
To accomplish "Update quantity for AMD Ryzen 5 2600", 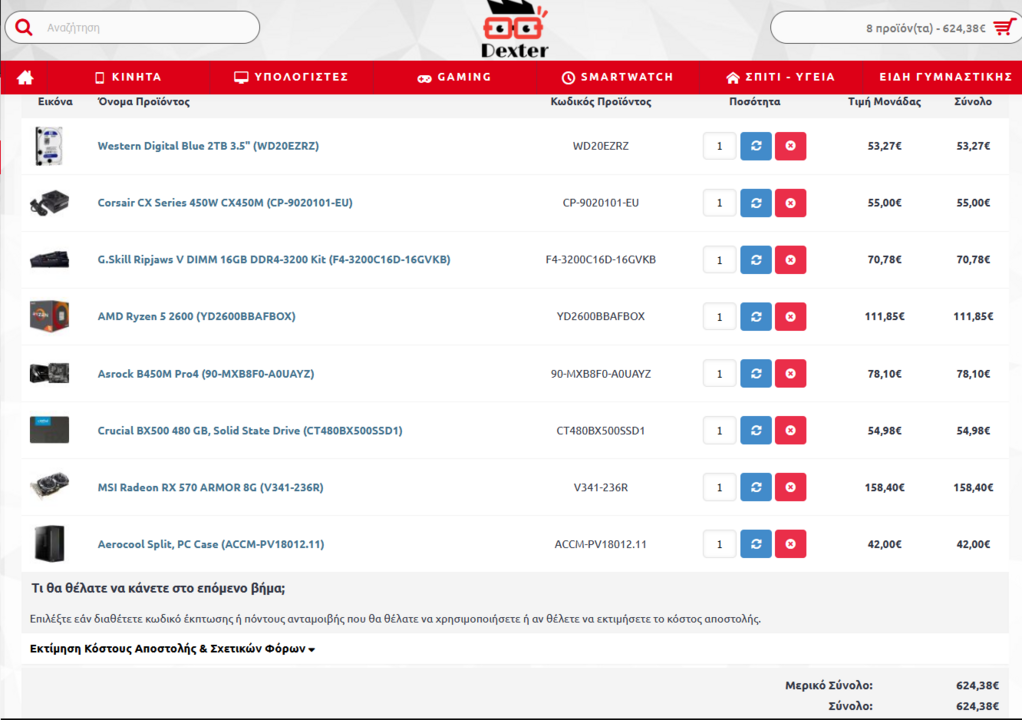I will (756, 317).
